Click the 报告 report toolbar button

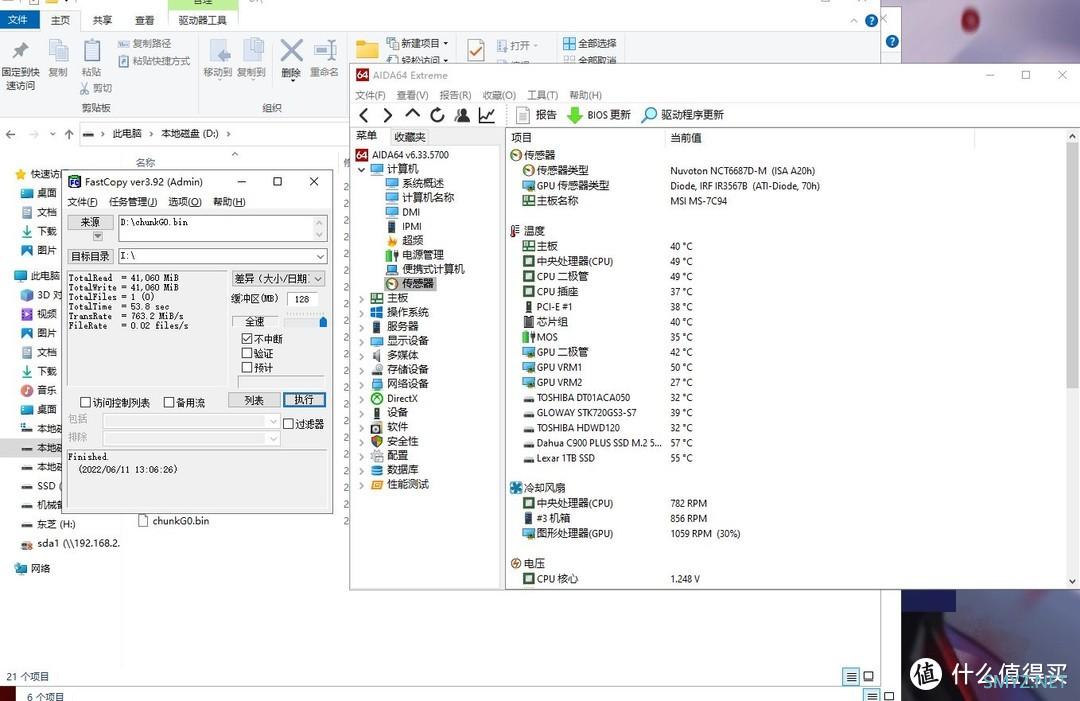(537, 115)
